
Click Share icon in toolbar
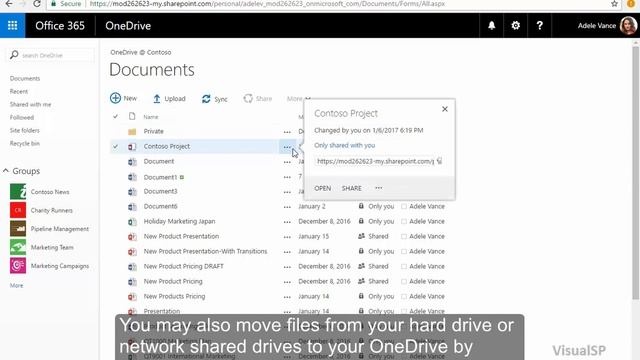tap(248, 98)
